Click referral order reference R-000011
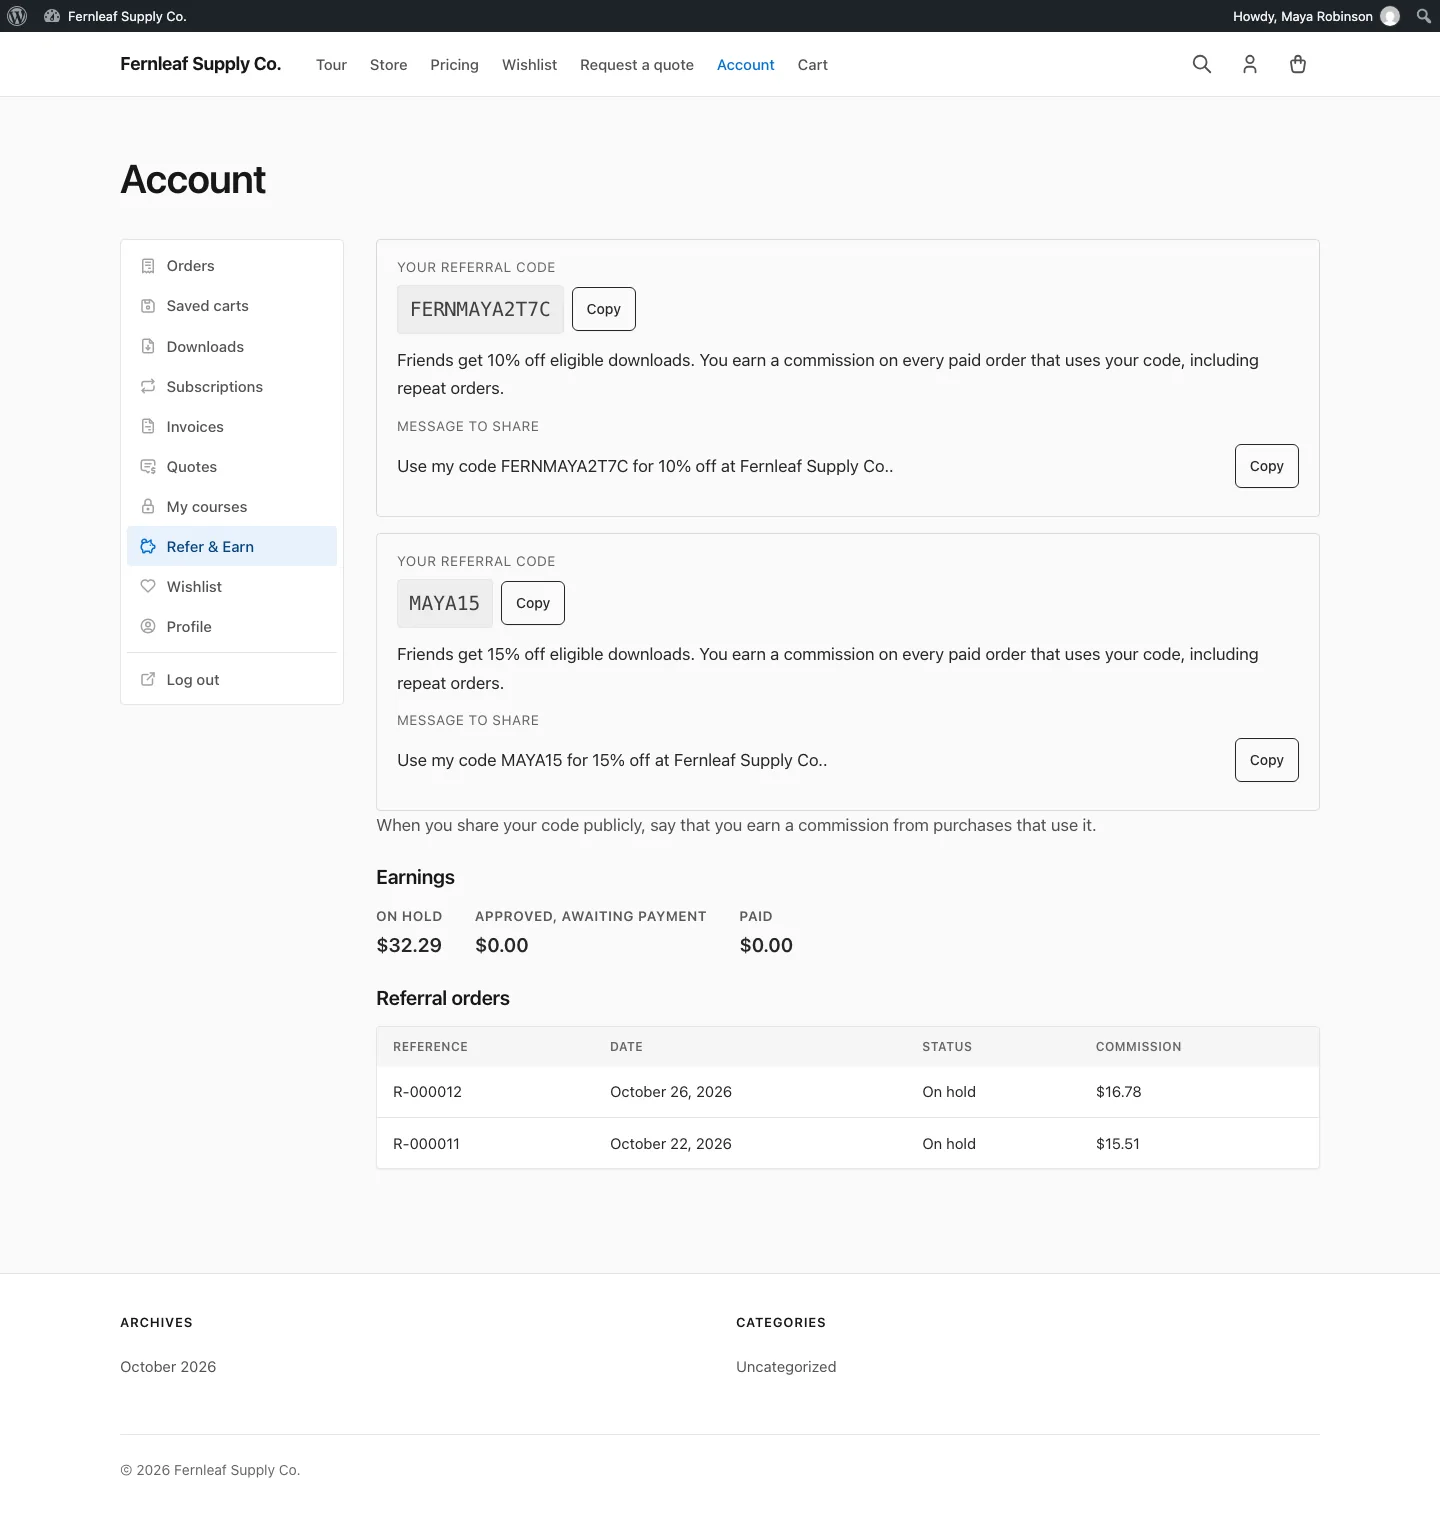 426,1144
